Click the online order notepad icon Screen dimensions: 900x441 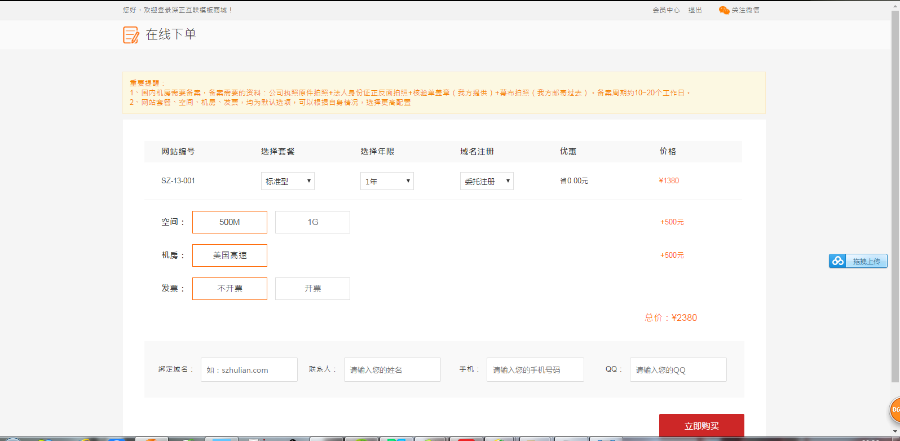131,34
